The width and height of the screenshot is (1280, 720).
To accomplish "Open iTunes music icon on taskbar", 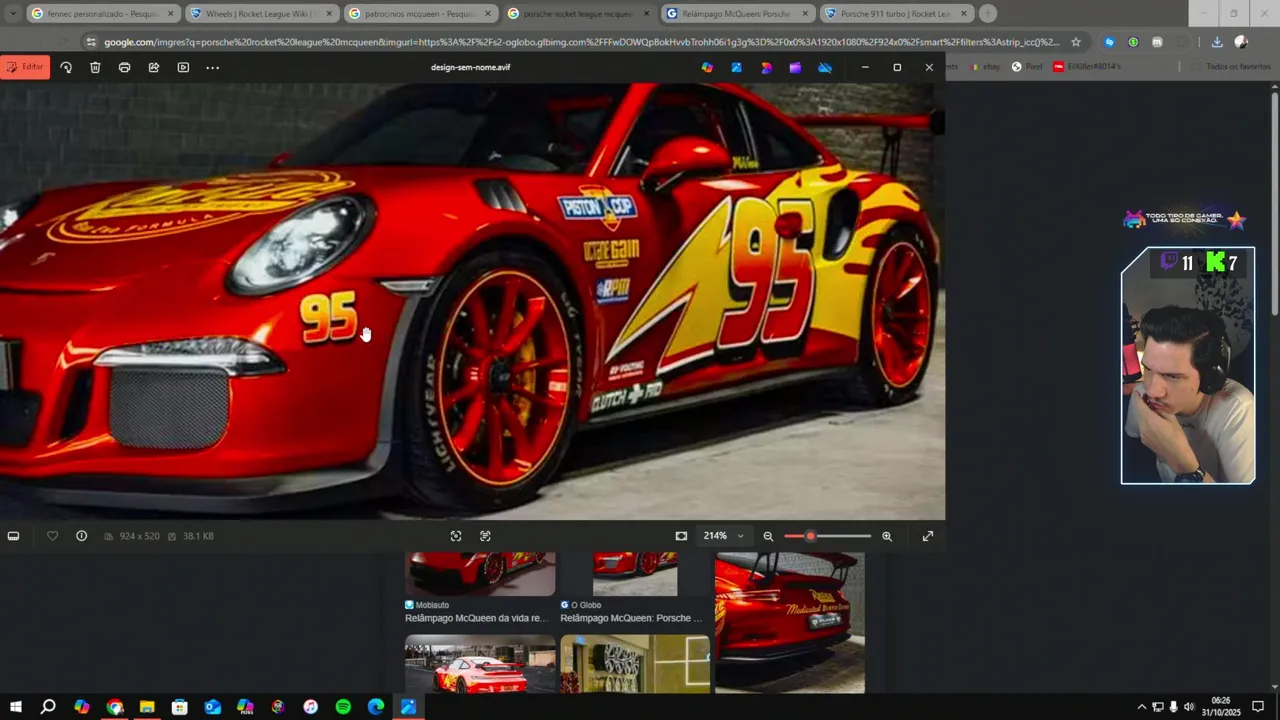I will pyautogui.click(x=311, y=707).
